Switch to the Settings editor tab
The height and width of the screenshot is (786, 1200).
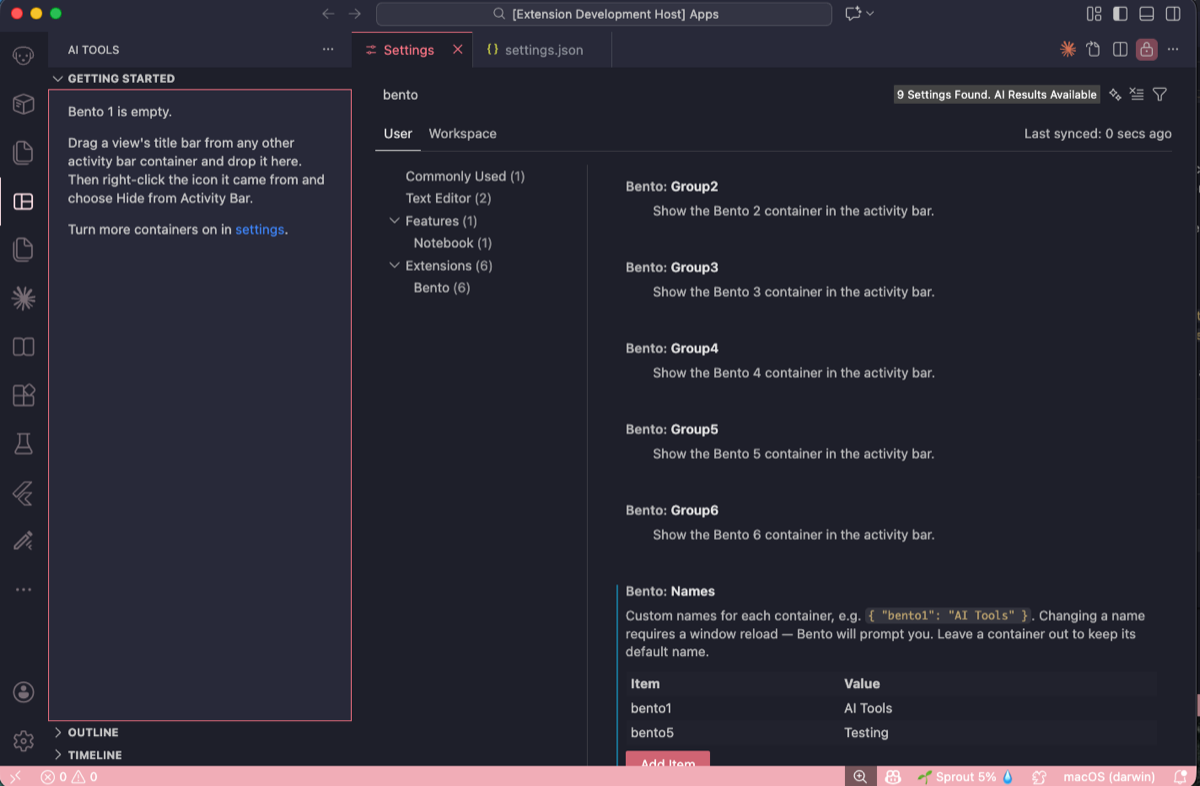[412, 50]
